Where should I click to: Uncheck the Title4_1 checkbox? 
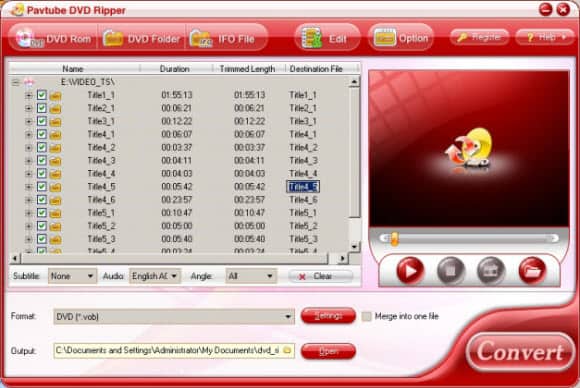tap(41, 134)
